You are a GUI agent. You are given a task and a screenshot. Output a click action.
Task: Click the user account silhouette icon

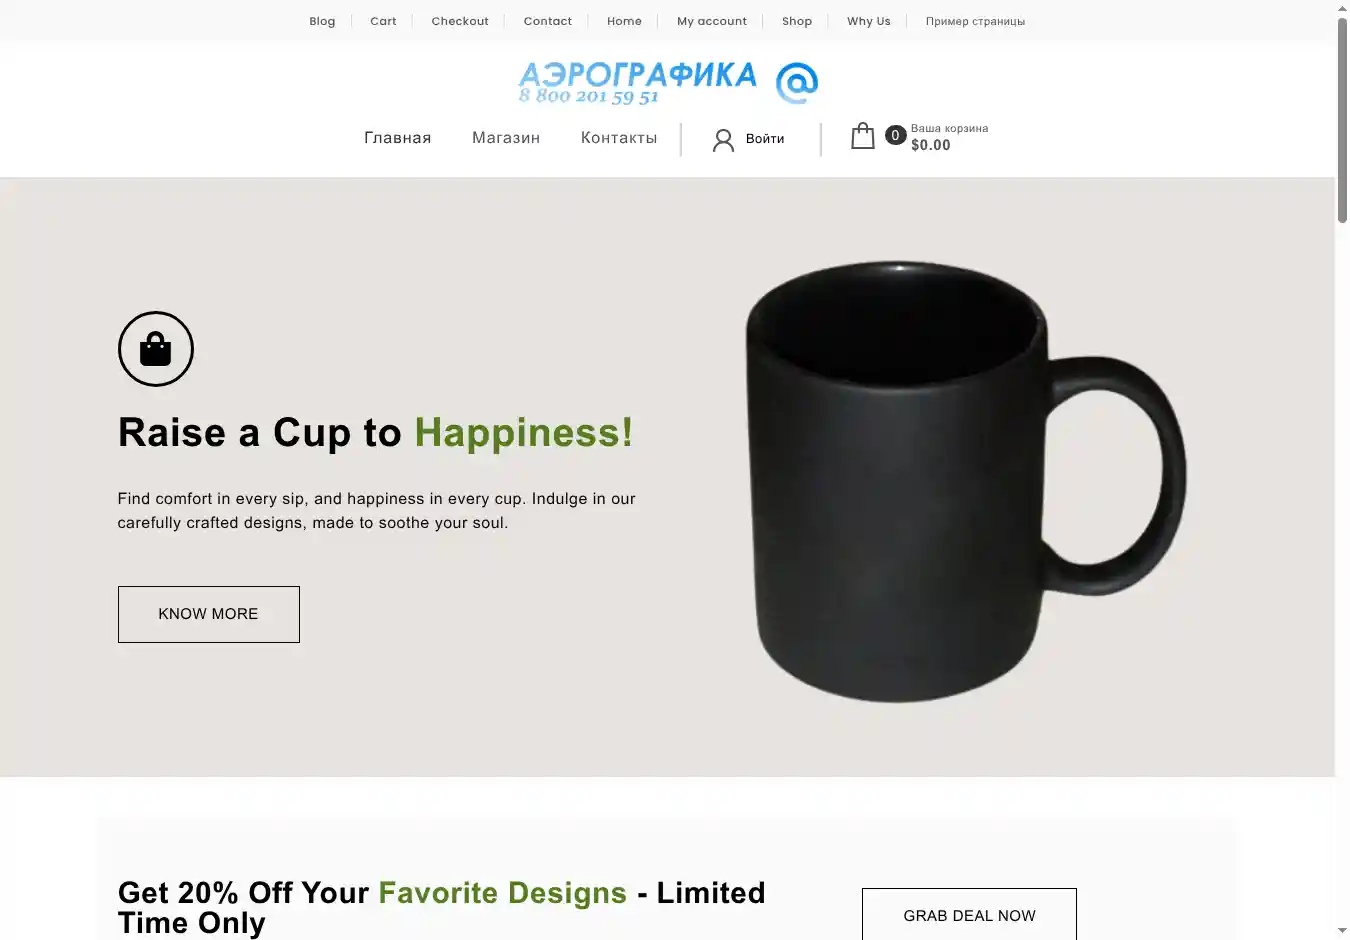point(723,140)
